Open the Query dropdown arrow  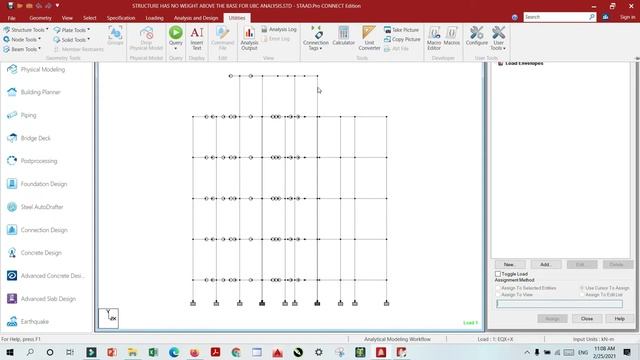(x=176, y=49)
